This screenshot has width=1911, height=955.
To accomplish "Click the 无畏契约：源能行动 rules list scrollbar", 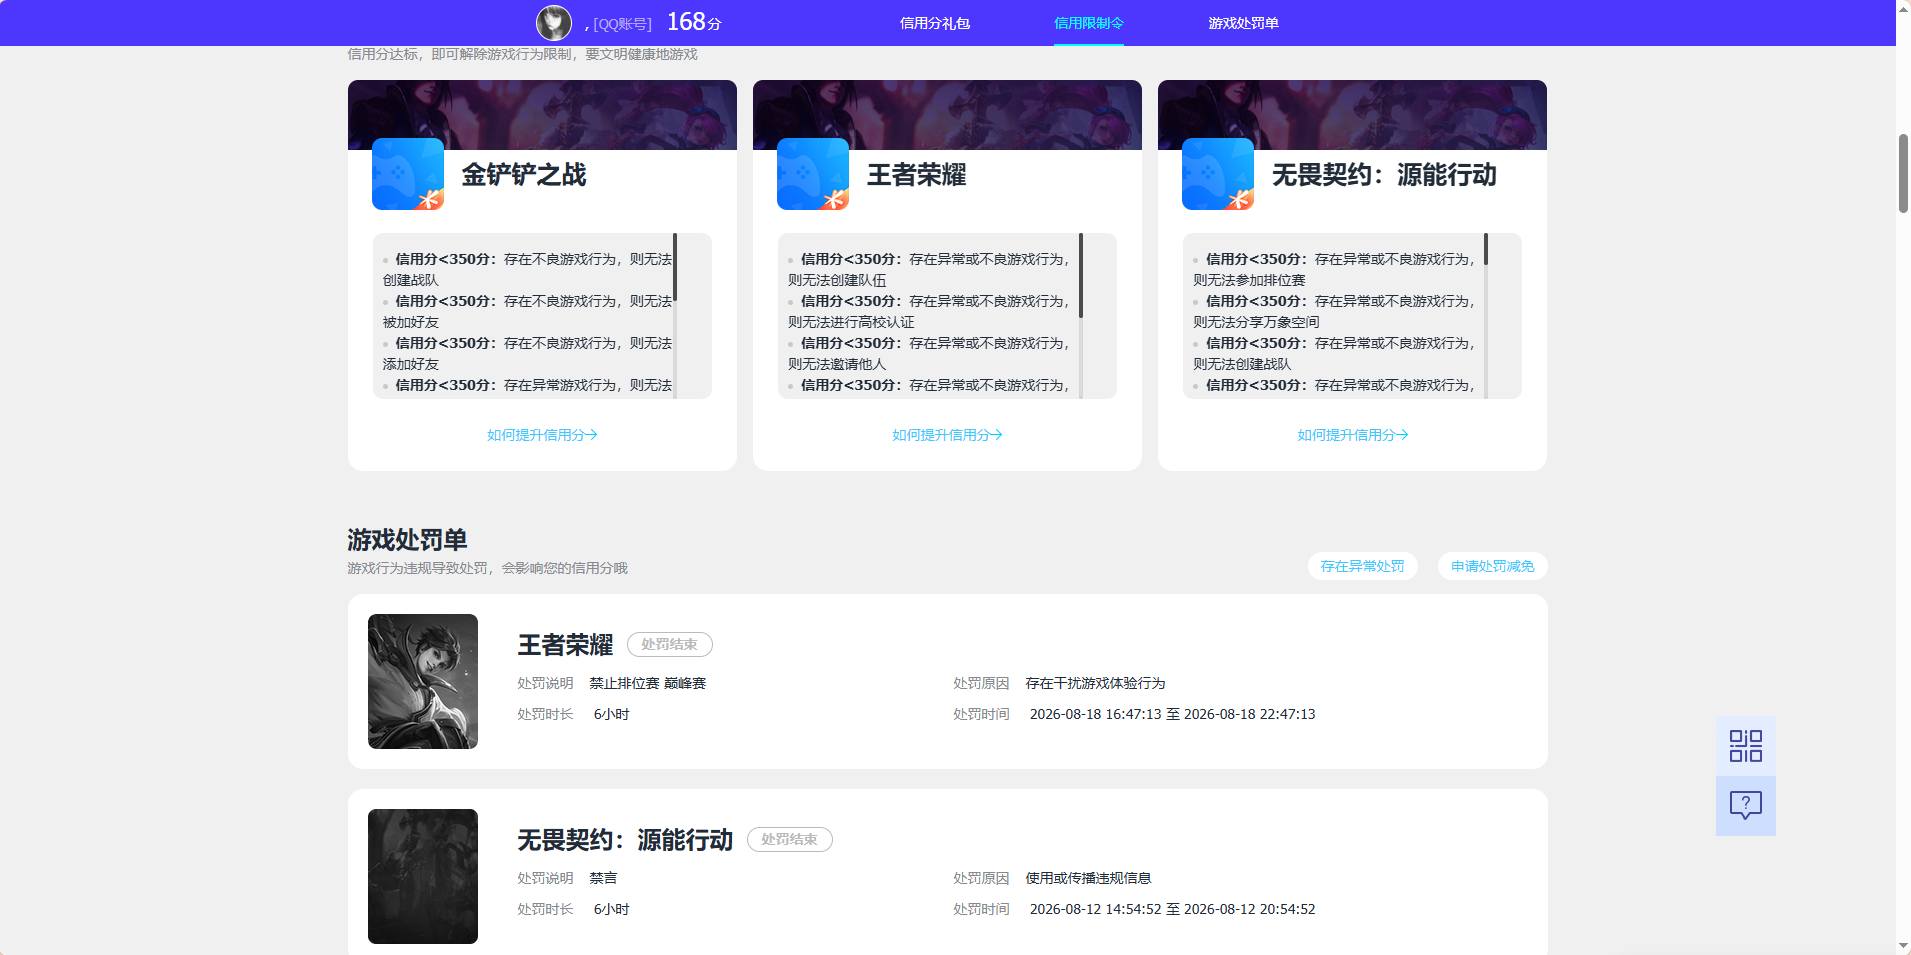I will coord(1486,250).
